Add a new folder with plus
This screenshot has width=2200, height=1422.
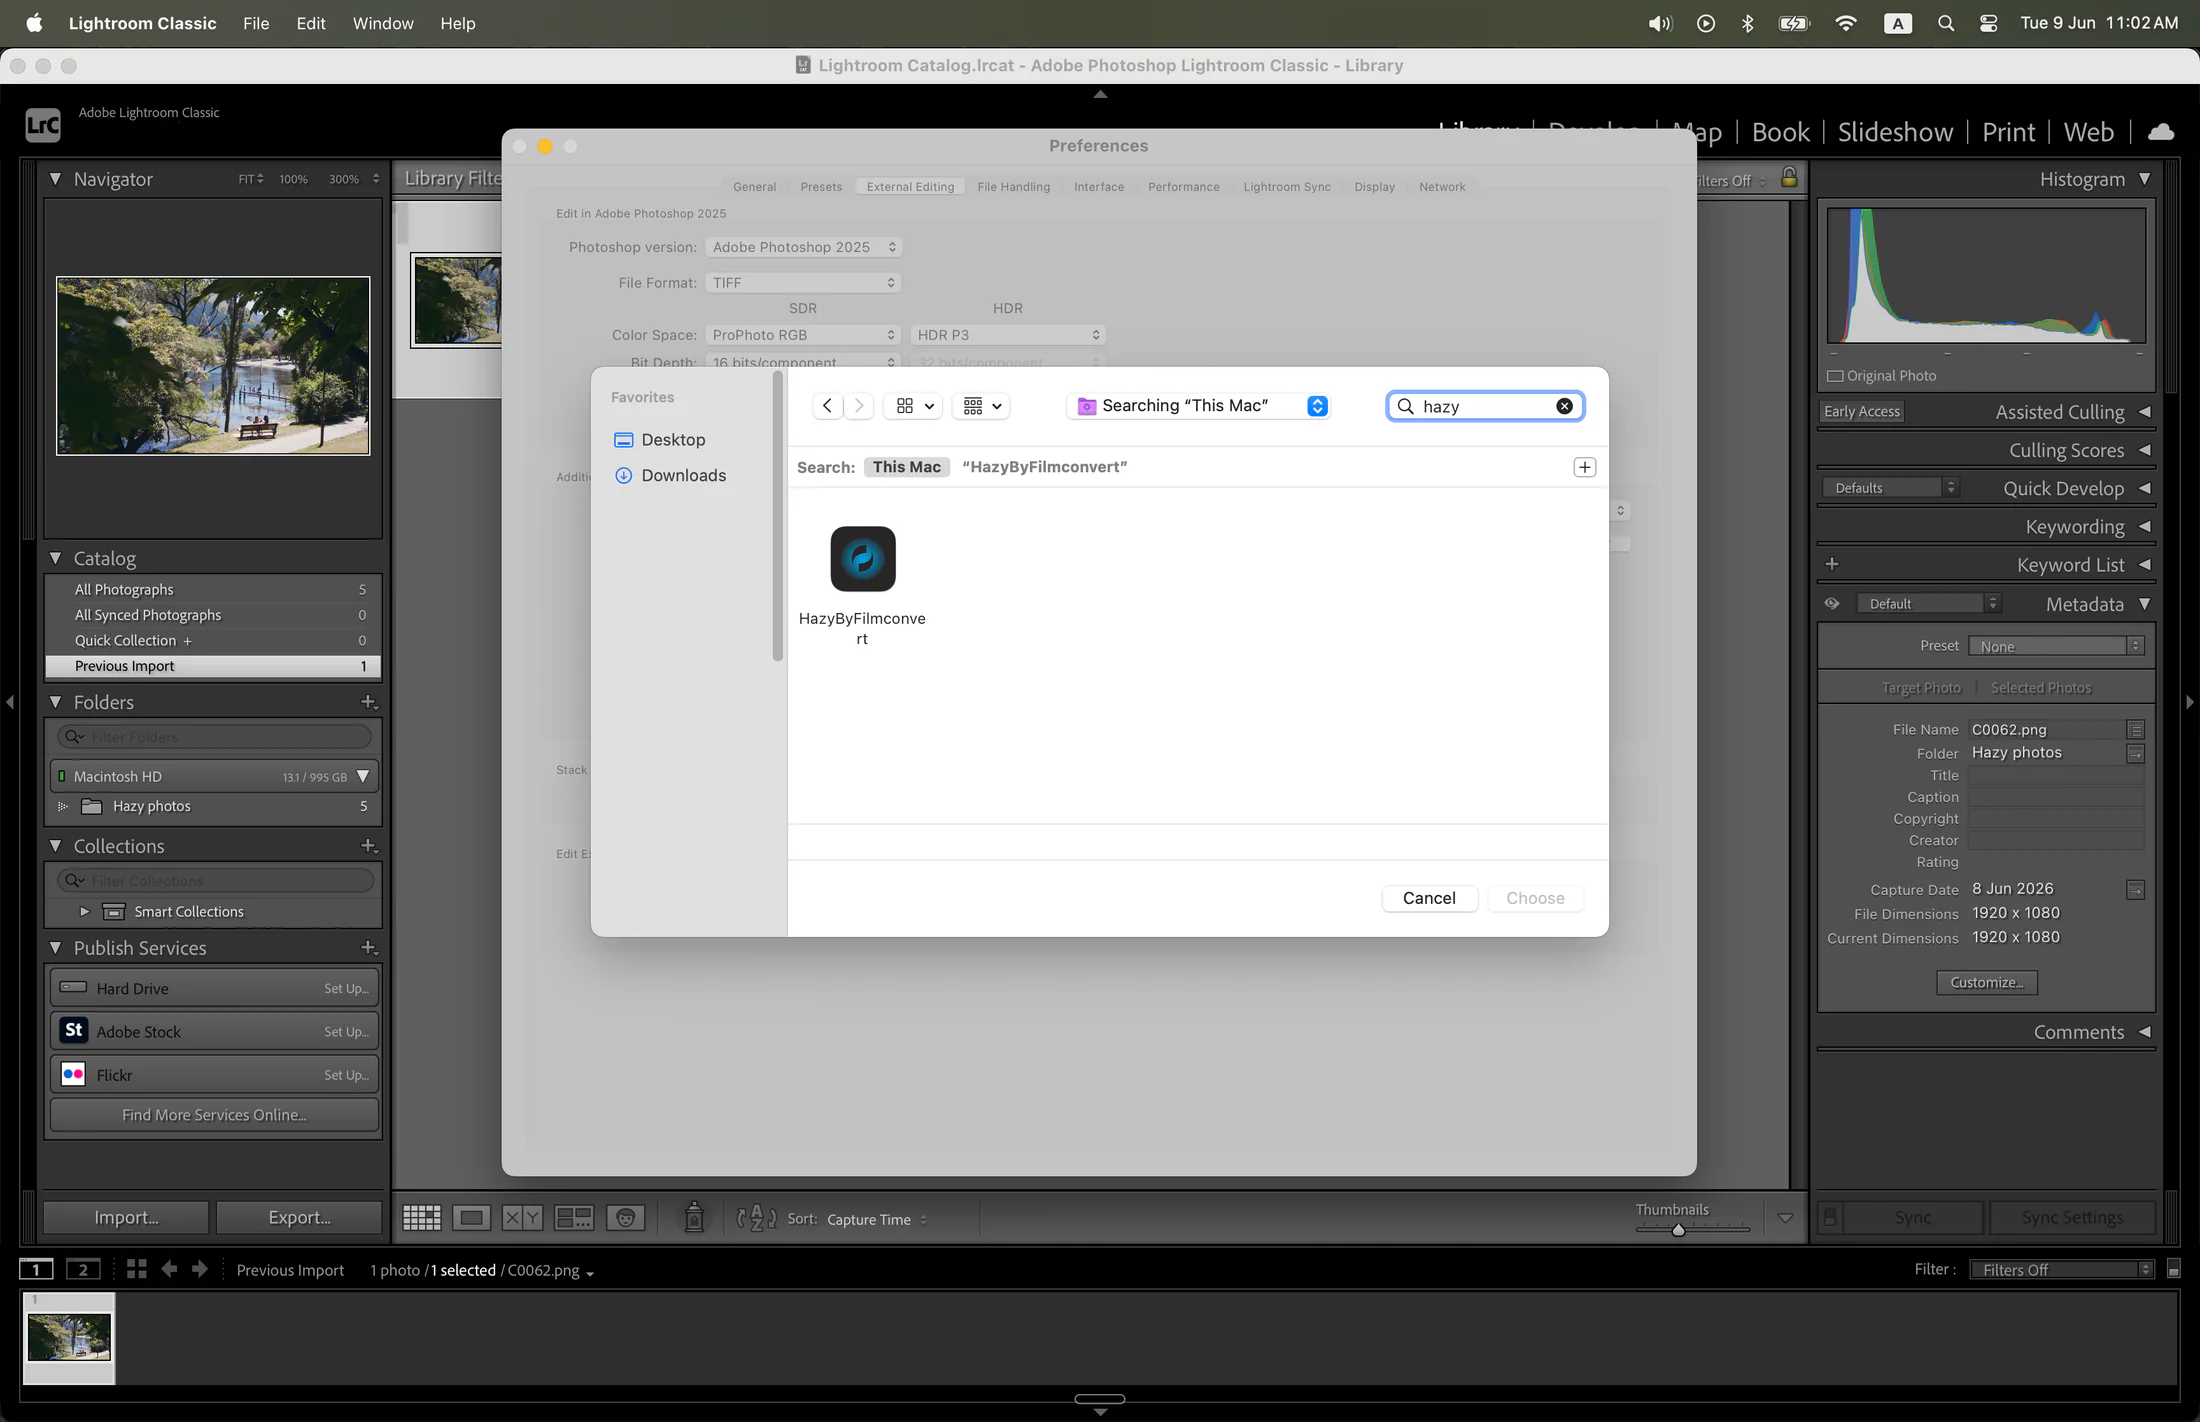[368, 702]
